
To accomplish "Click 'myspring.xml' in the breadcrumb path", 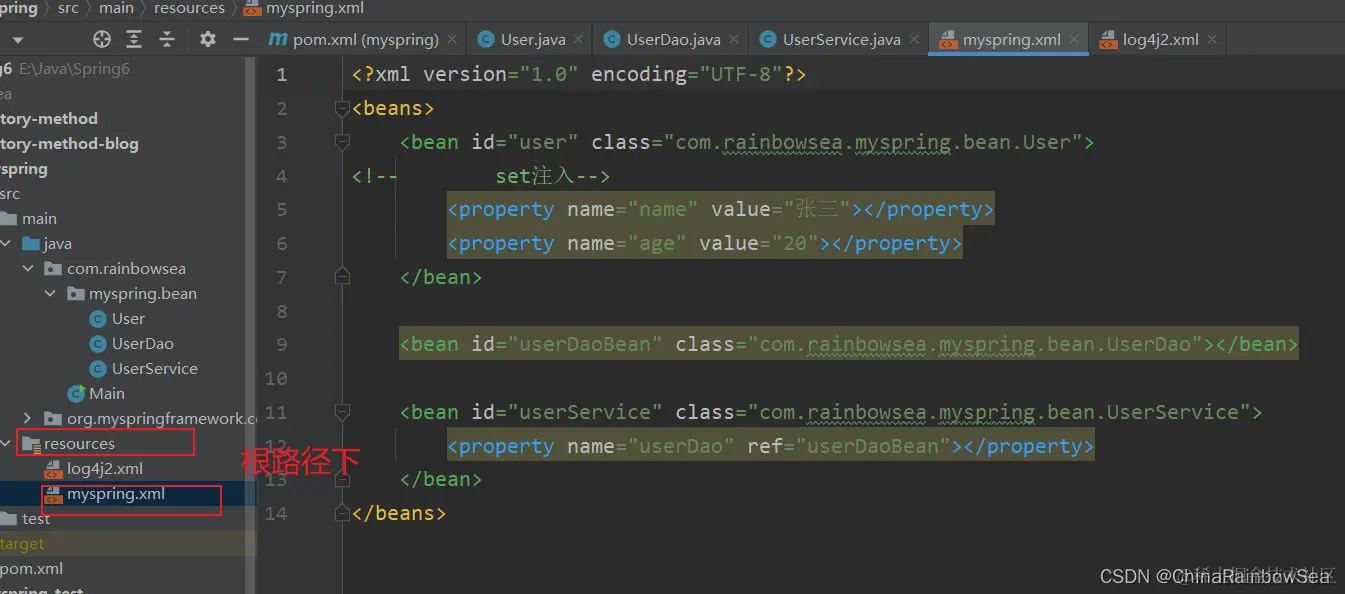I will (x=315, y=9).
